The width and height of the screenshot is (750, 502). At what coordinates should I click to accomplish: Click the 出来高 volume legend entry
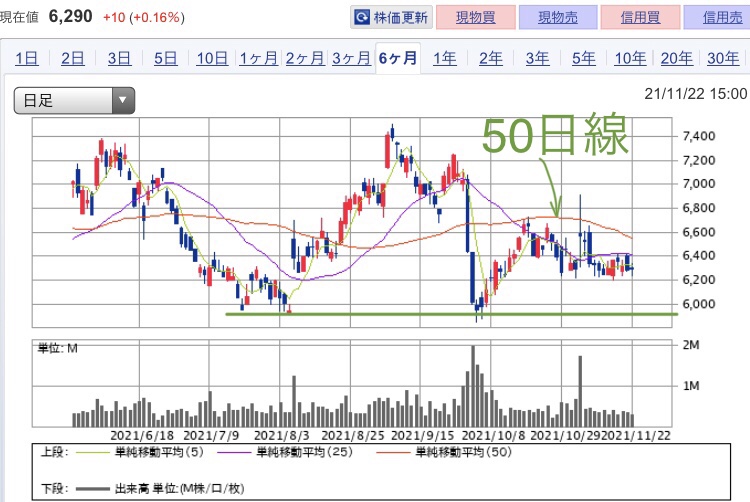pyautogui.click(x=160, y=489)
